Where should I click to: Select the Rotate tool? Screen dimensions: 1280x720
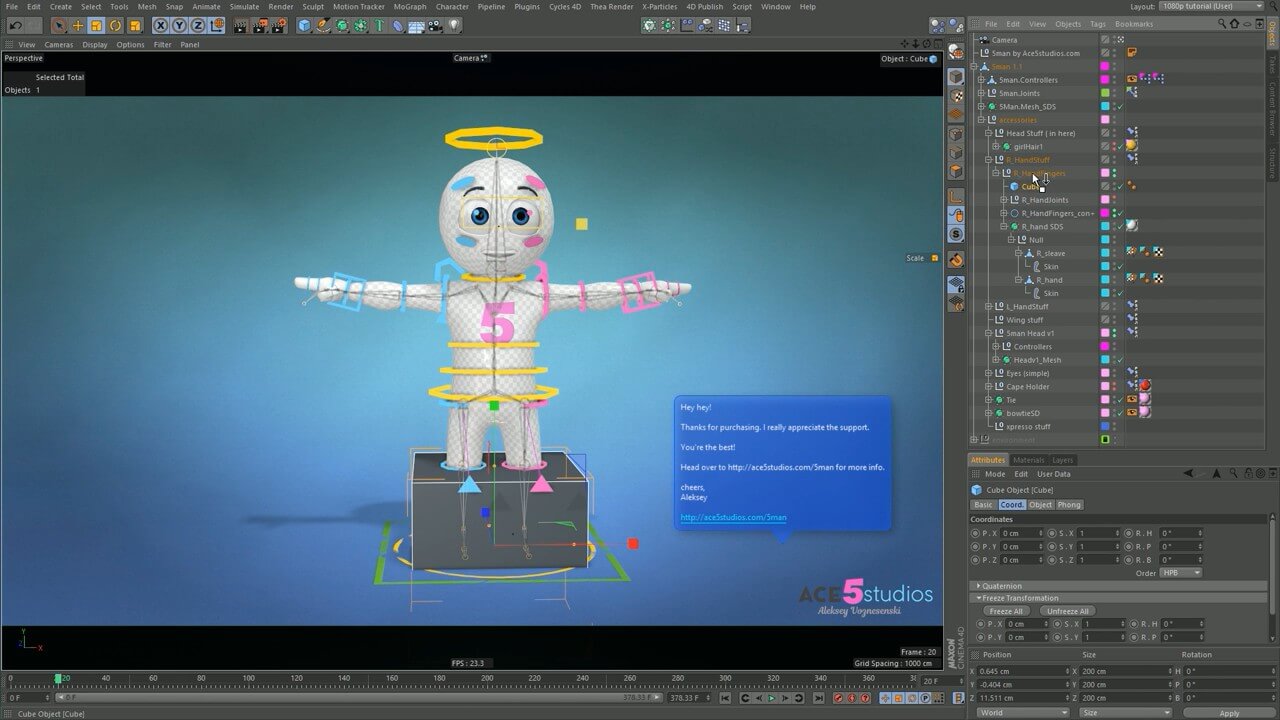116,25
